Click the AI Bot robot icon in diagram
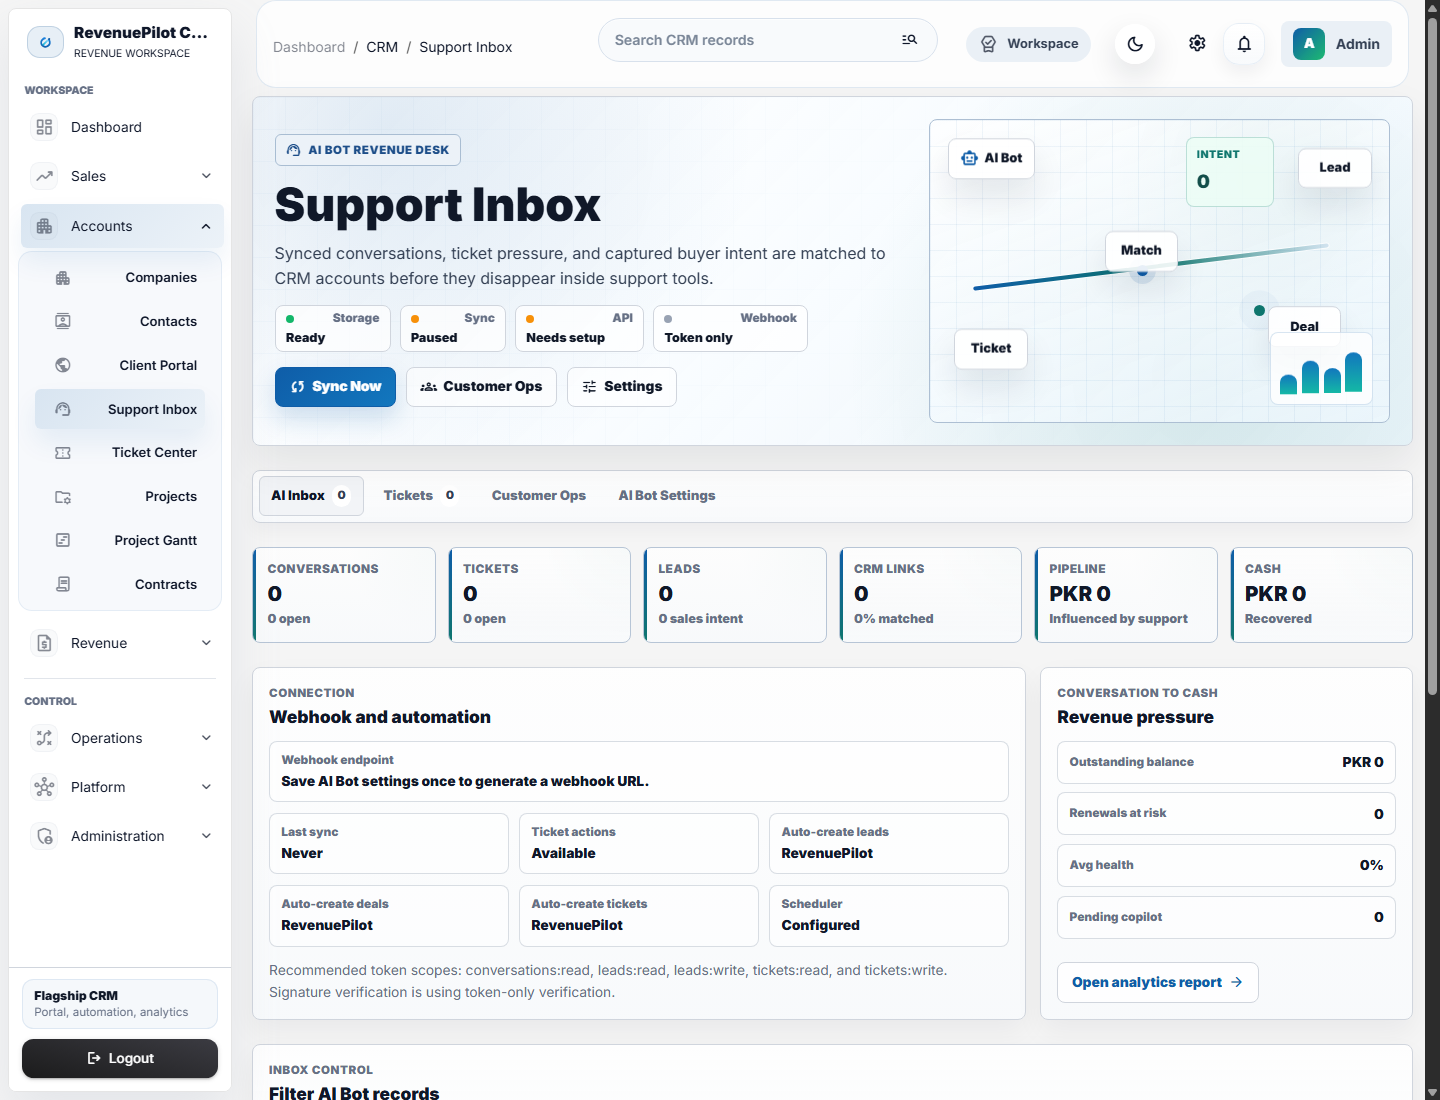1440x1100 pixels. coord(969,158)
